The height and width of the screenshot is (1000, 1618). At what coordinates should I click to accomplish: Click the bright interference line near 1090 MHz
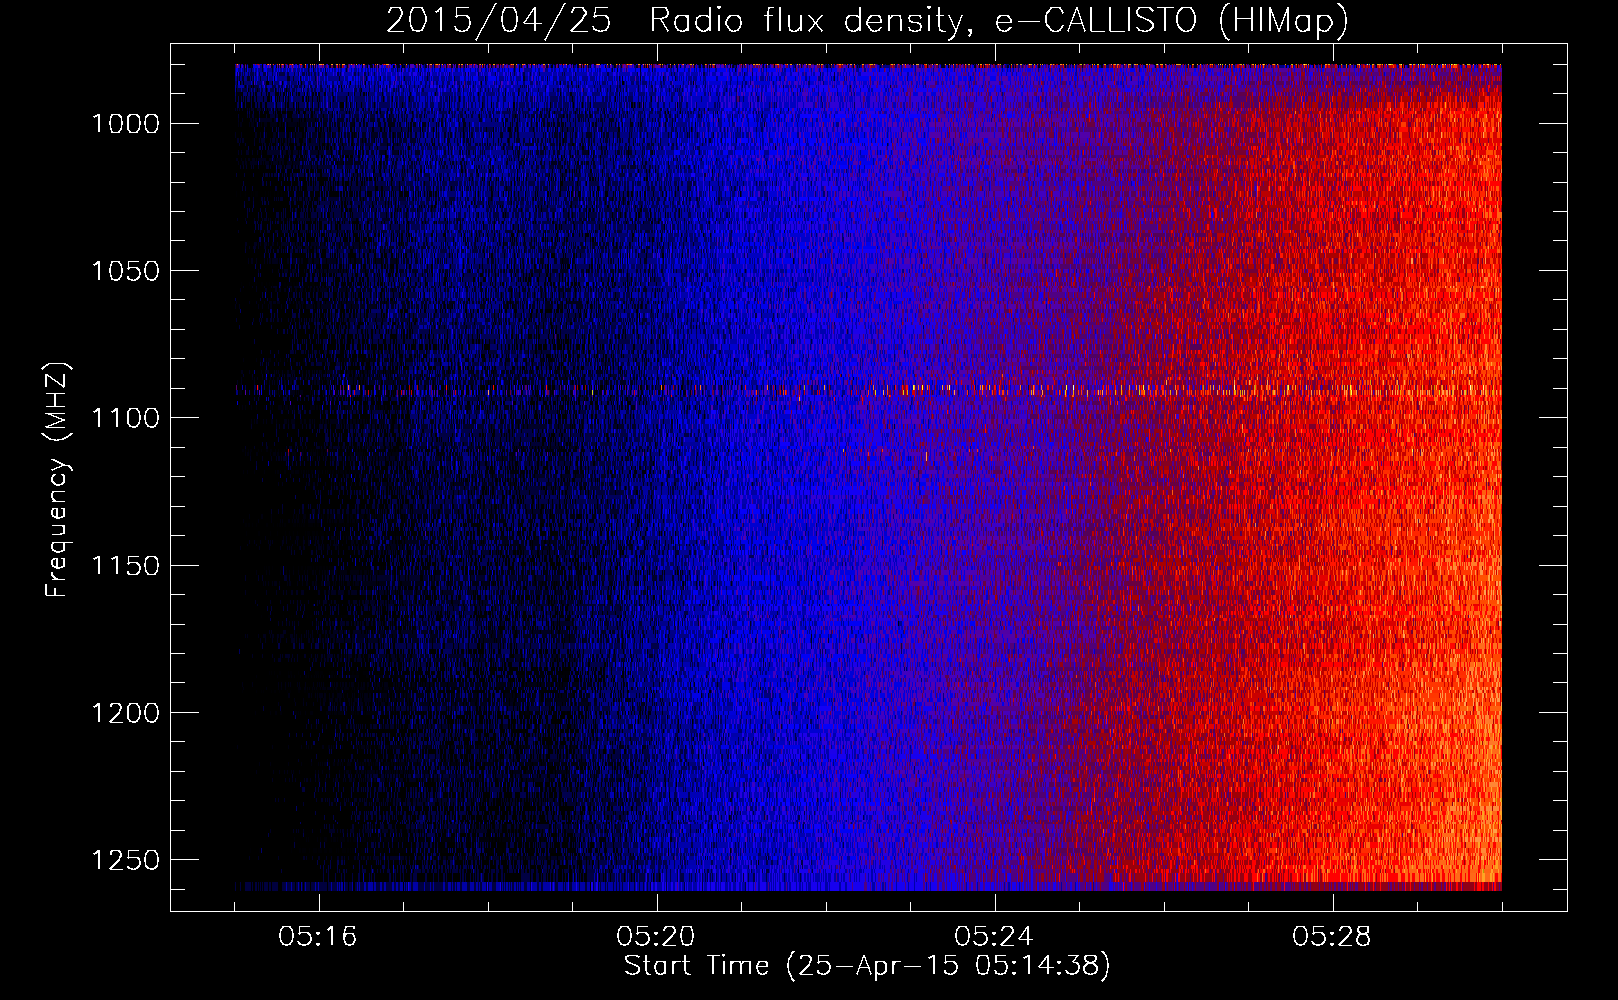tap(868, 390)
